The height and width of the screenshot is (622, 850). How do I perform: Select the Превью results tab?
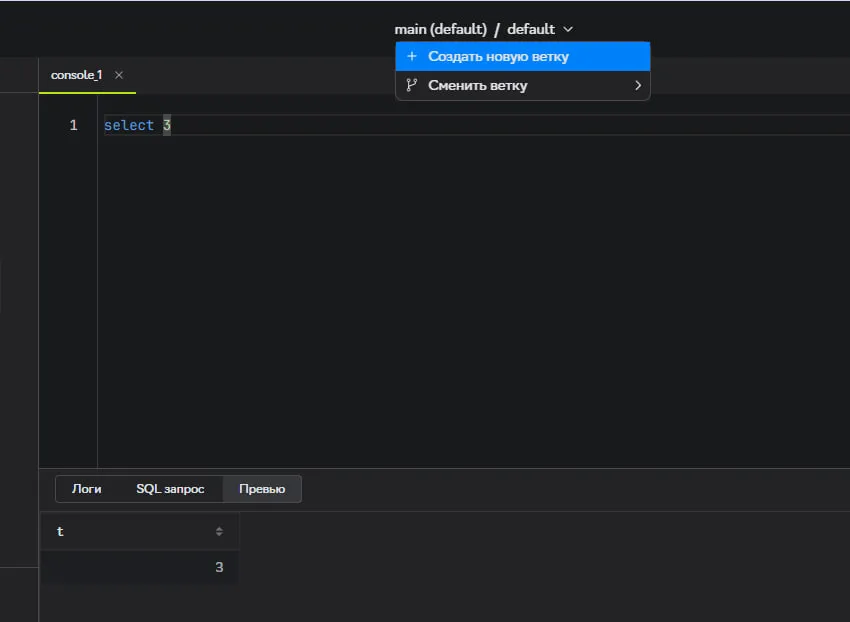pos(262,489)
